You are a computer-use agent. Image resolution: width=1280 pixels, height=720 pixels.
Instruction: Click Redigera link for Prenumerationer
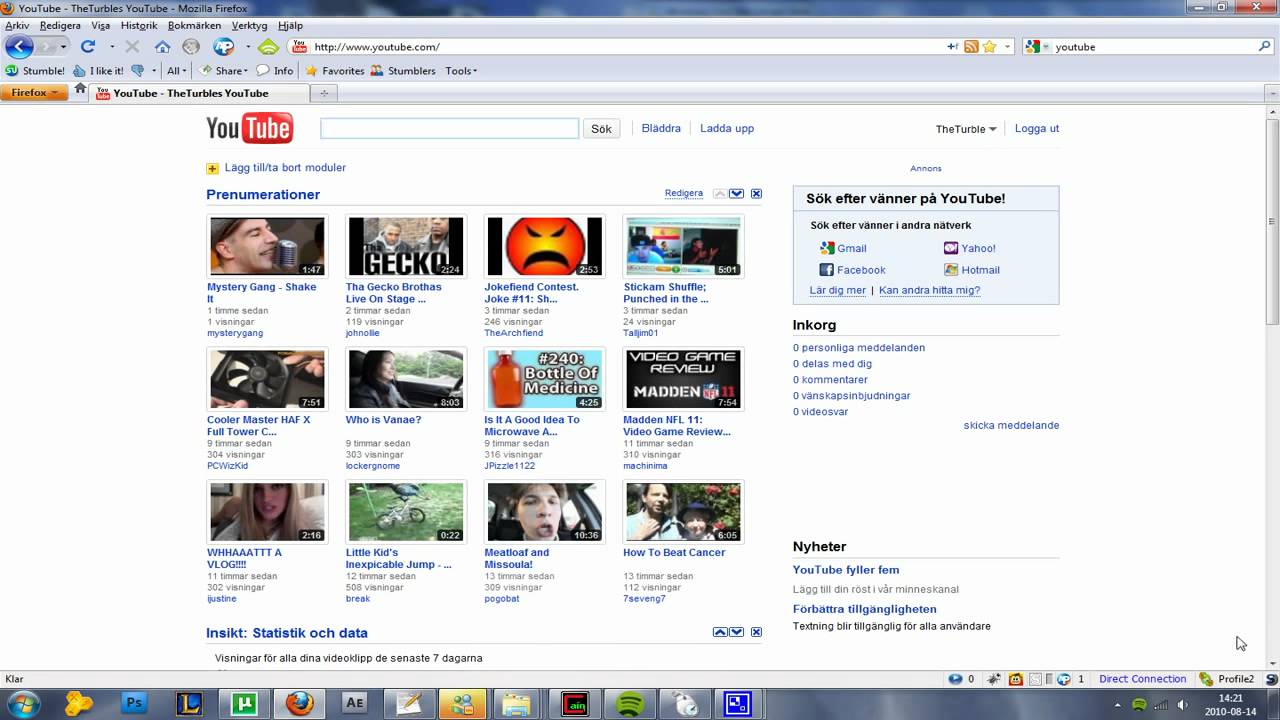684,193
